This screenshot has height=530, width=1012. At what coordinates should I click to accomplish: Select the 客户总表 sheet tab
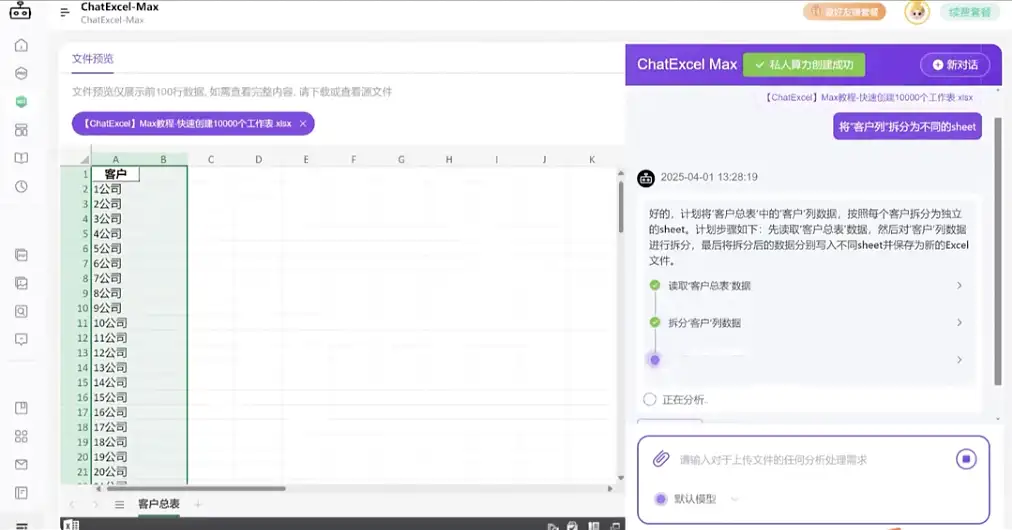tap(159, 504)
